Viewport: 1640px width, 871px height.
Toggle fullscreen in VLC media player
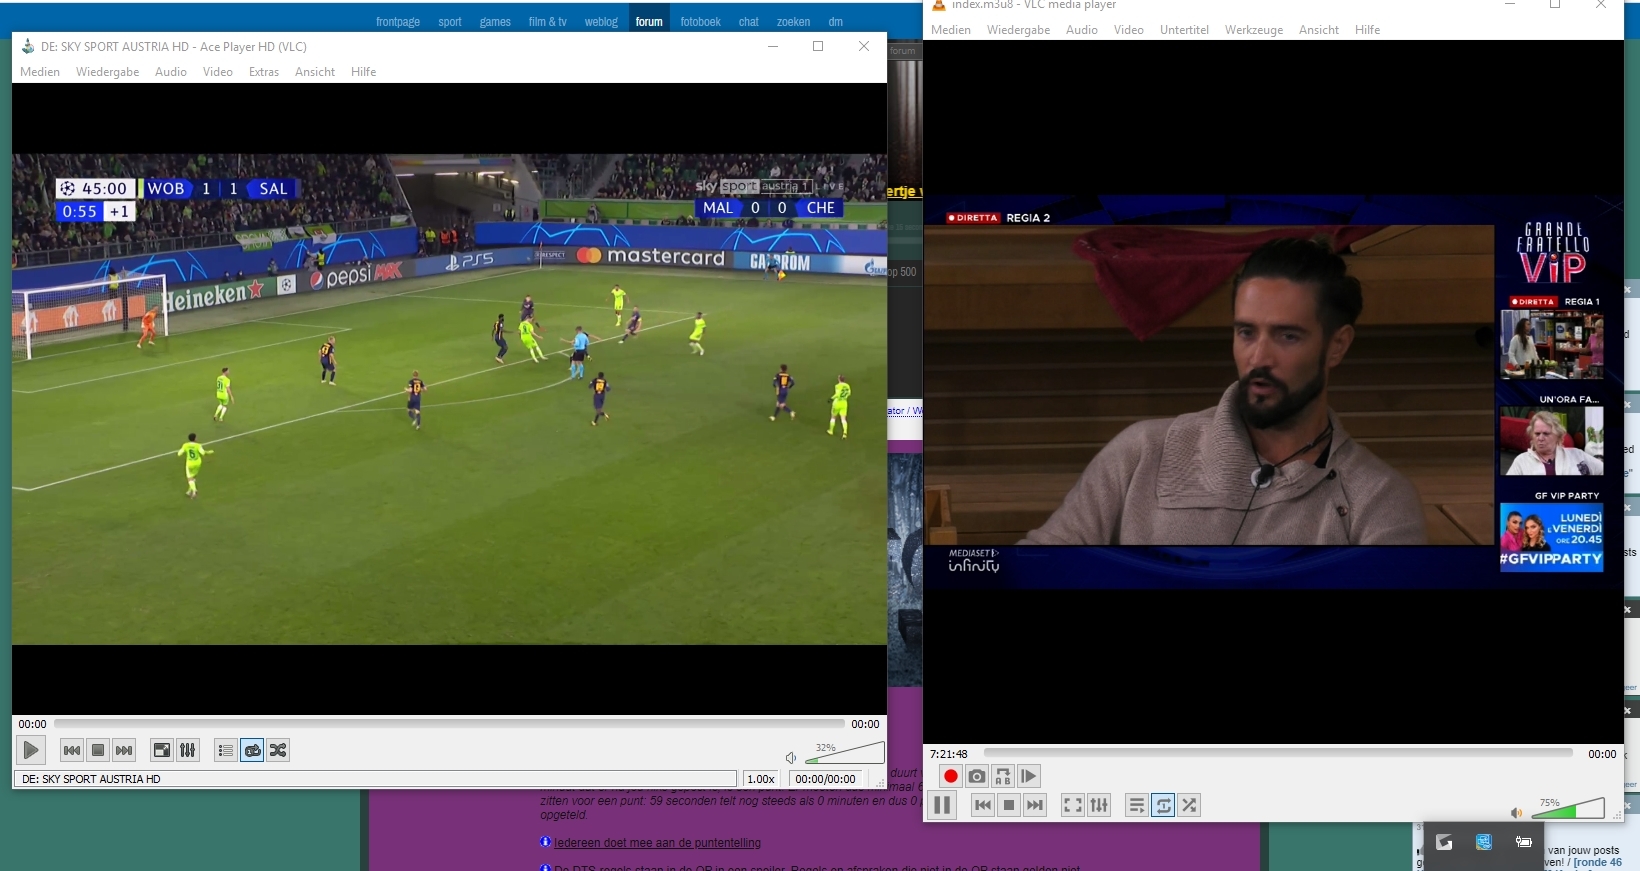point(1073,805)
